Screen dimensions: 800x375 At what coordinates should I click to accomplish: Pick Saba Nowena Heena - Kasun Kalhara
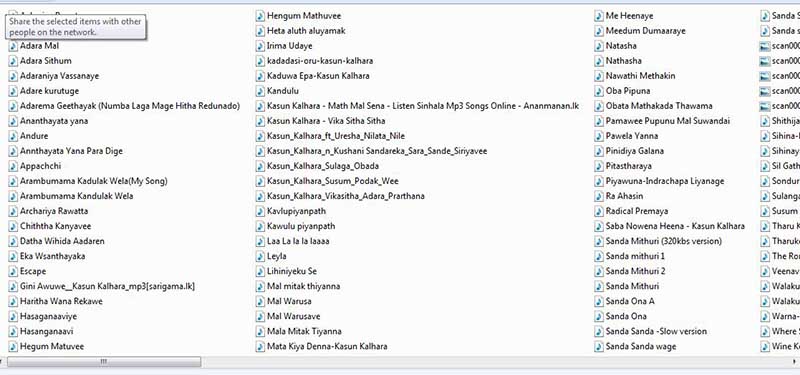[675, 226]
